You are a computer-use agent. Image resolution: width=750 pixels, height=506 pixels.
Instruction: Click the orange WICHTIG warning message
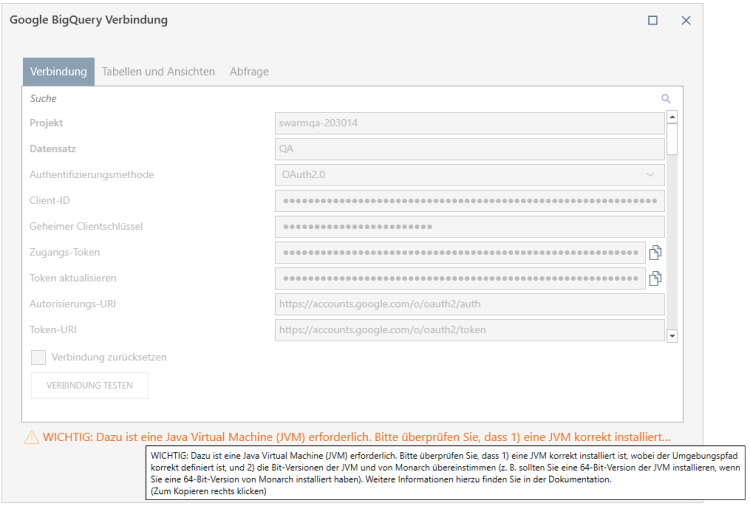click(356, 437)
